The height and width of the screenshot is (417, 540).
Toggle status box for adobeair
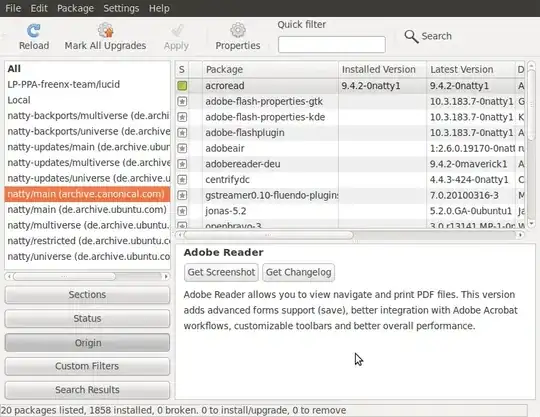(x=182, y=148)
